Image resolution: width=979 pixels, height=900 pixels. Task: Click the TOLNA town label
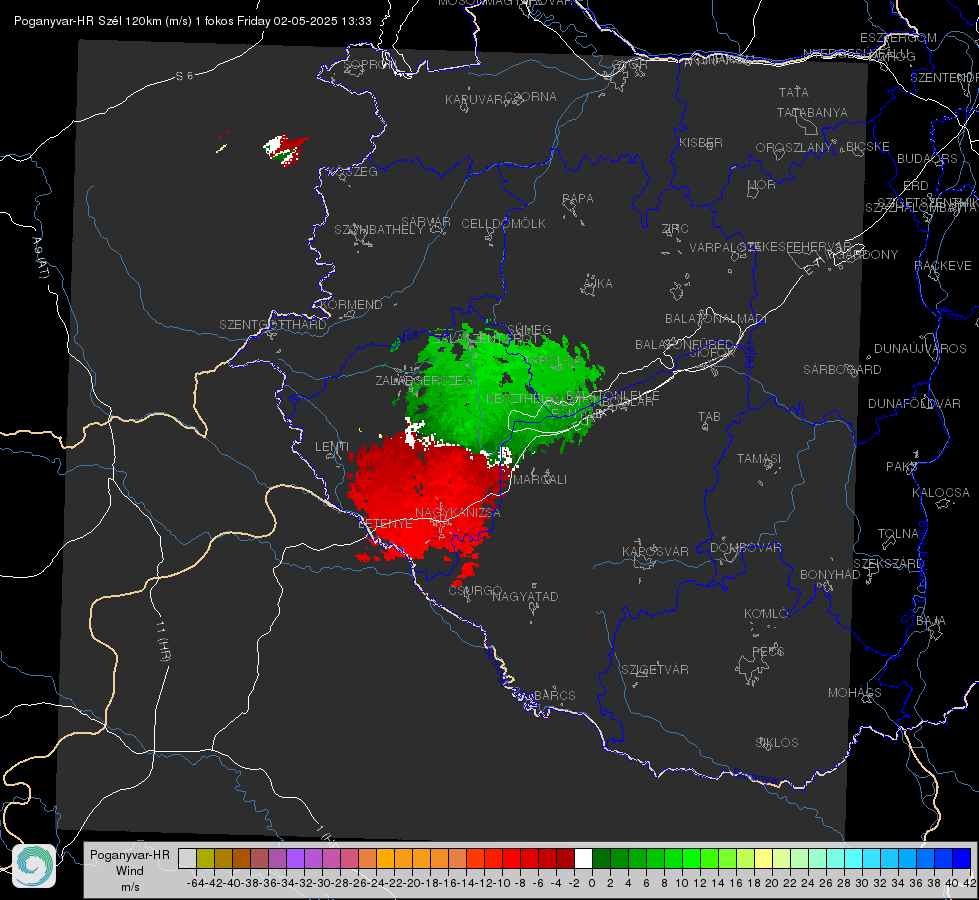pos(898,534)
